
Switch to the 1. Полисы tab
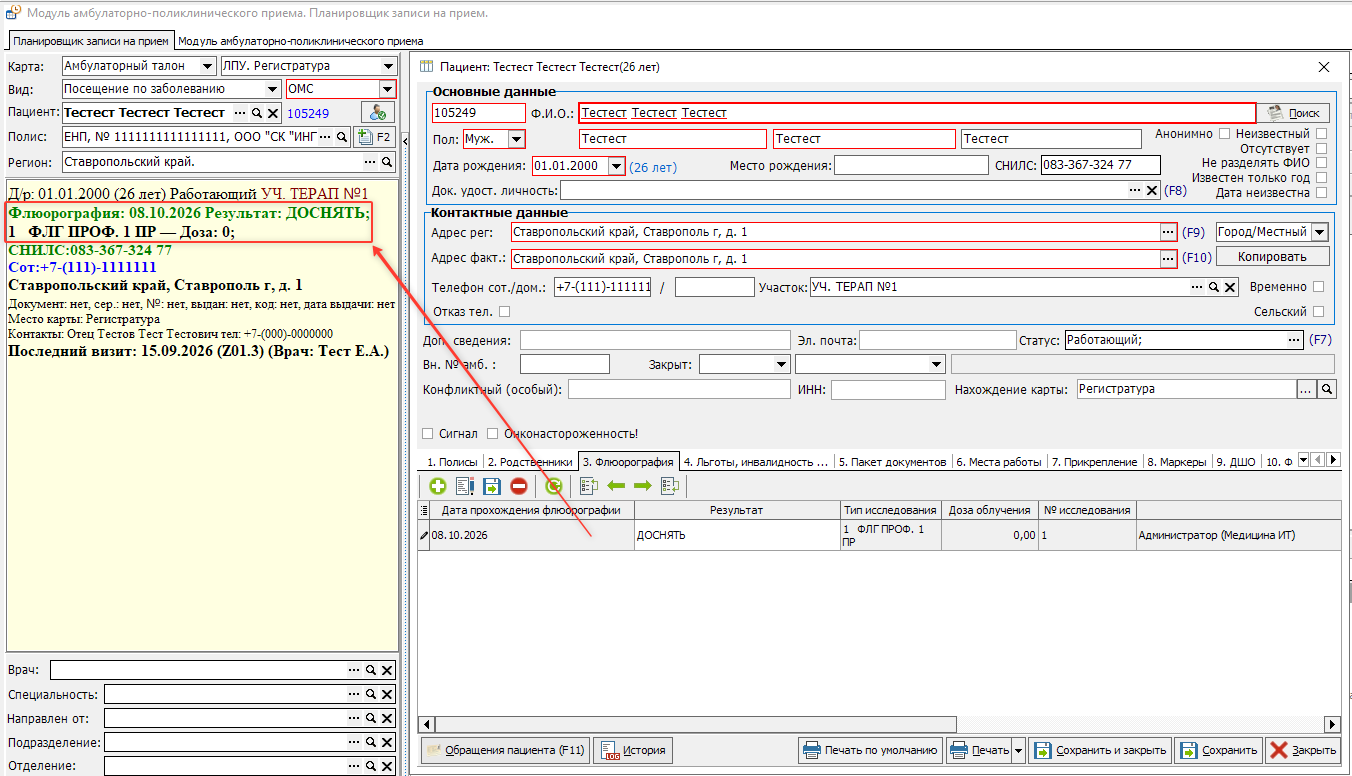(452, 462)
